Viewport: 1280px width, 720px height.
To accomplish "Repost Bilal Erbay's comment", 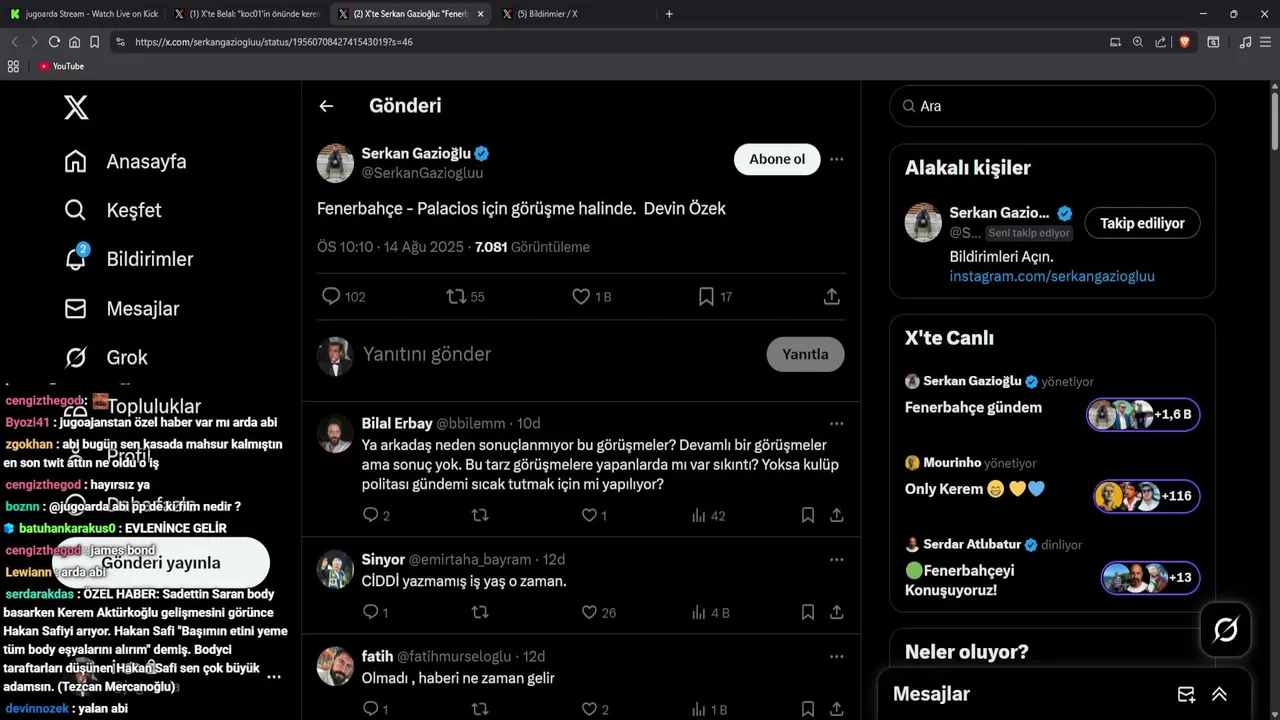I will tap(480, 515).
